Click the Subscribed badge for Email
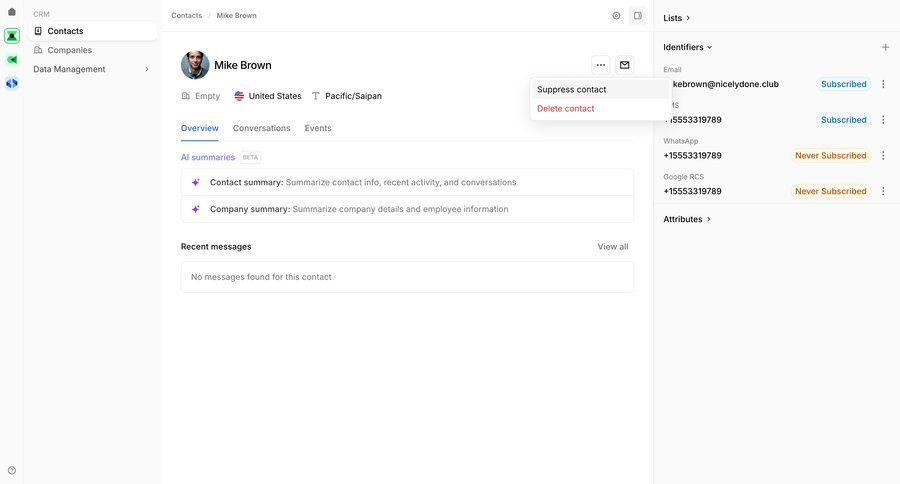The width and height of the screenshot is (900, 484). (x=844, y=84)
